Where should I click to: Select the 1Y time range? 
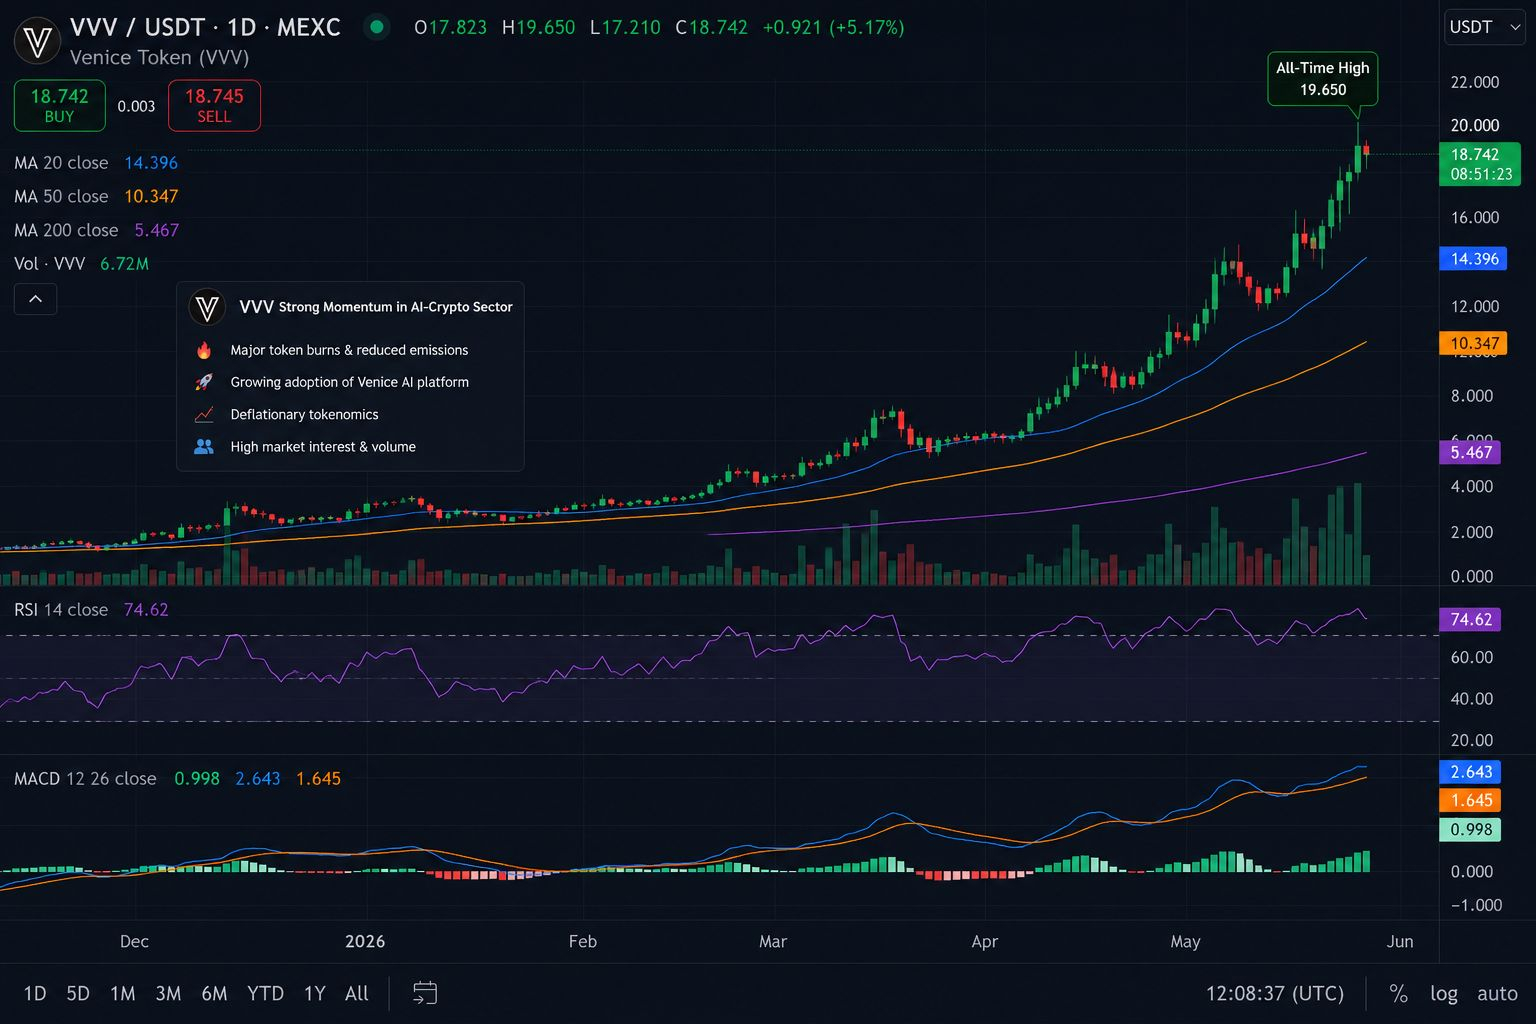(x=314, y=994)
